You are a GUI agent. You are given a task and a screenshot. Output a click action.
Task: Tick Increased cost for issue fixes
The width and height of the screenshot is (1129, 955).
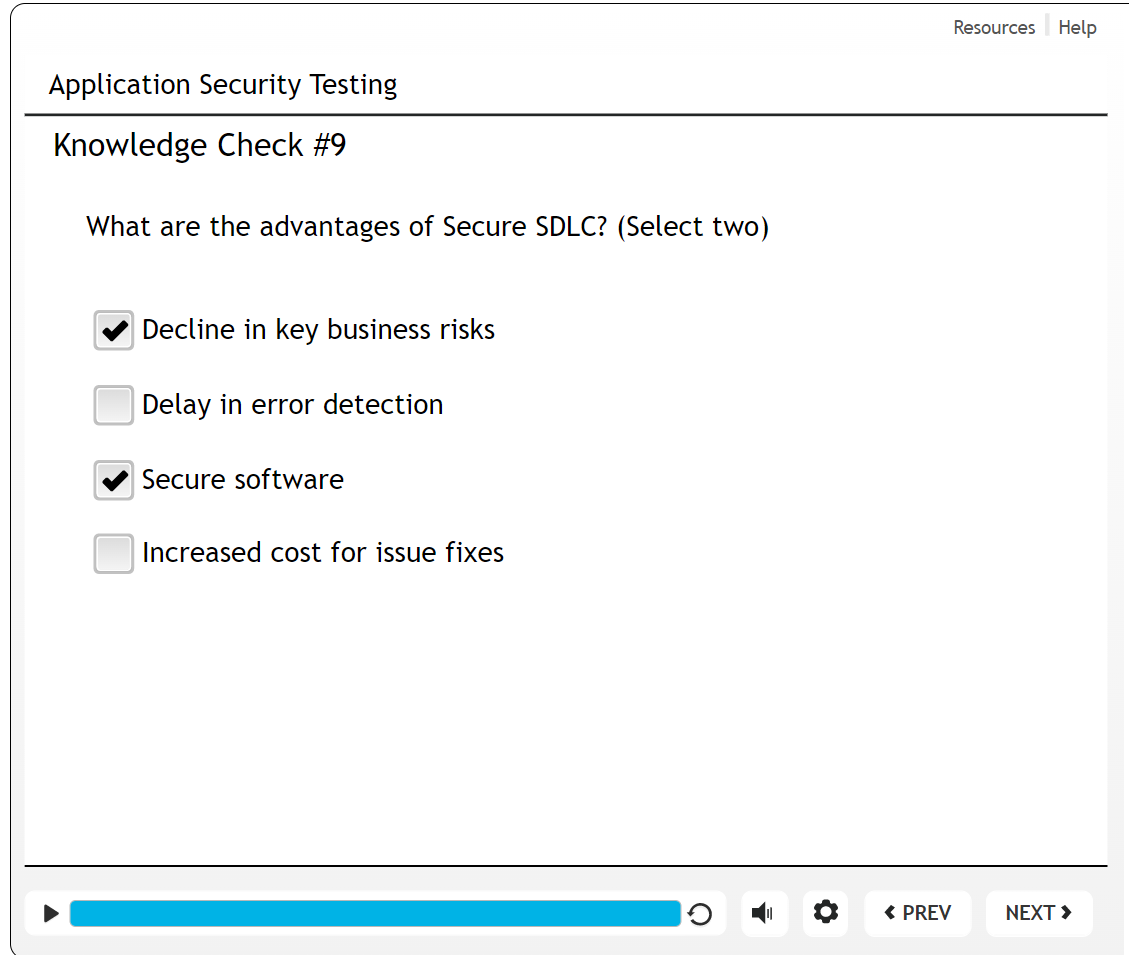pyautogui.click(x=114, y=553)
